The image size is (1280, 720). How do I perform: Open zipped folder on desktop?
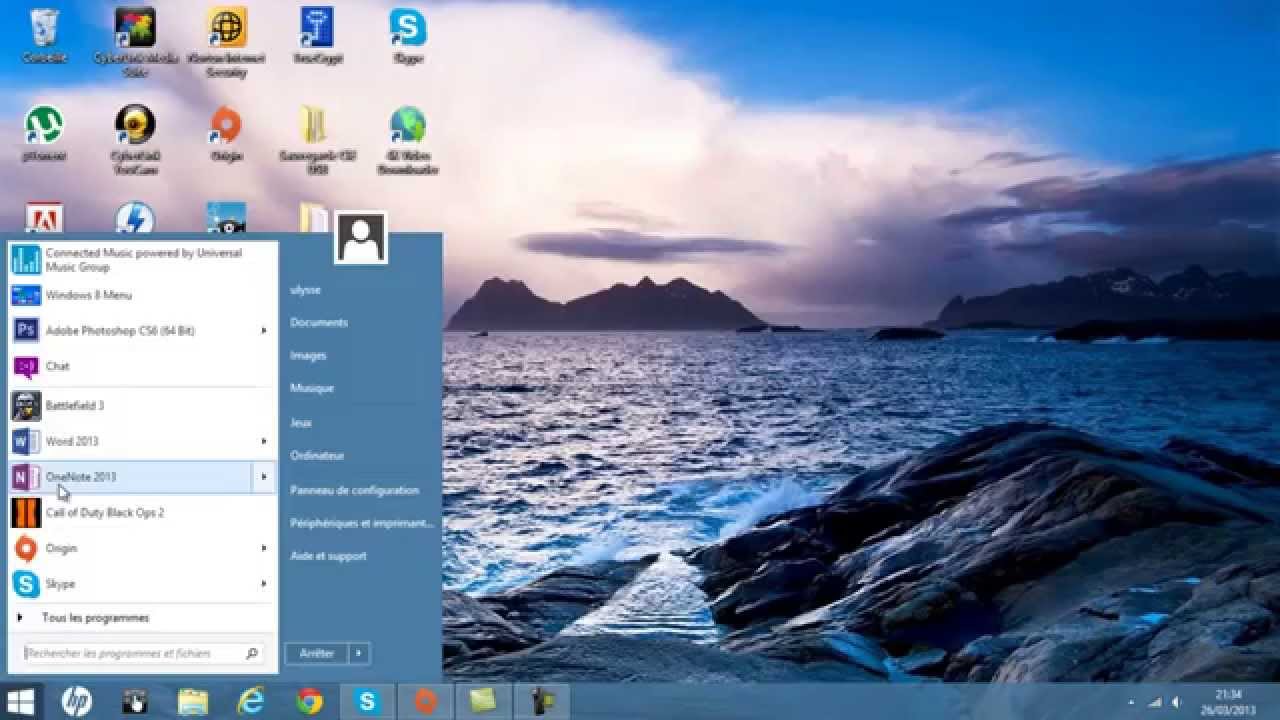(318, 138)
